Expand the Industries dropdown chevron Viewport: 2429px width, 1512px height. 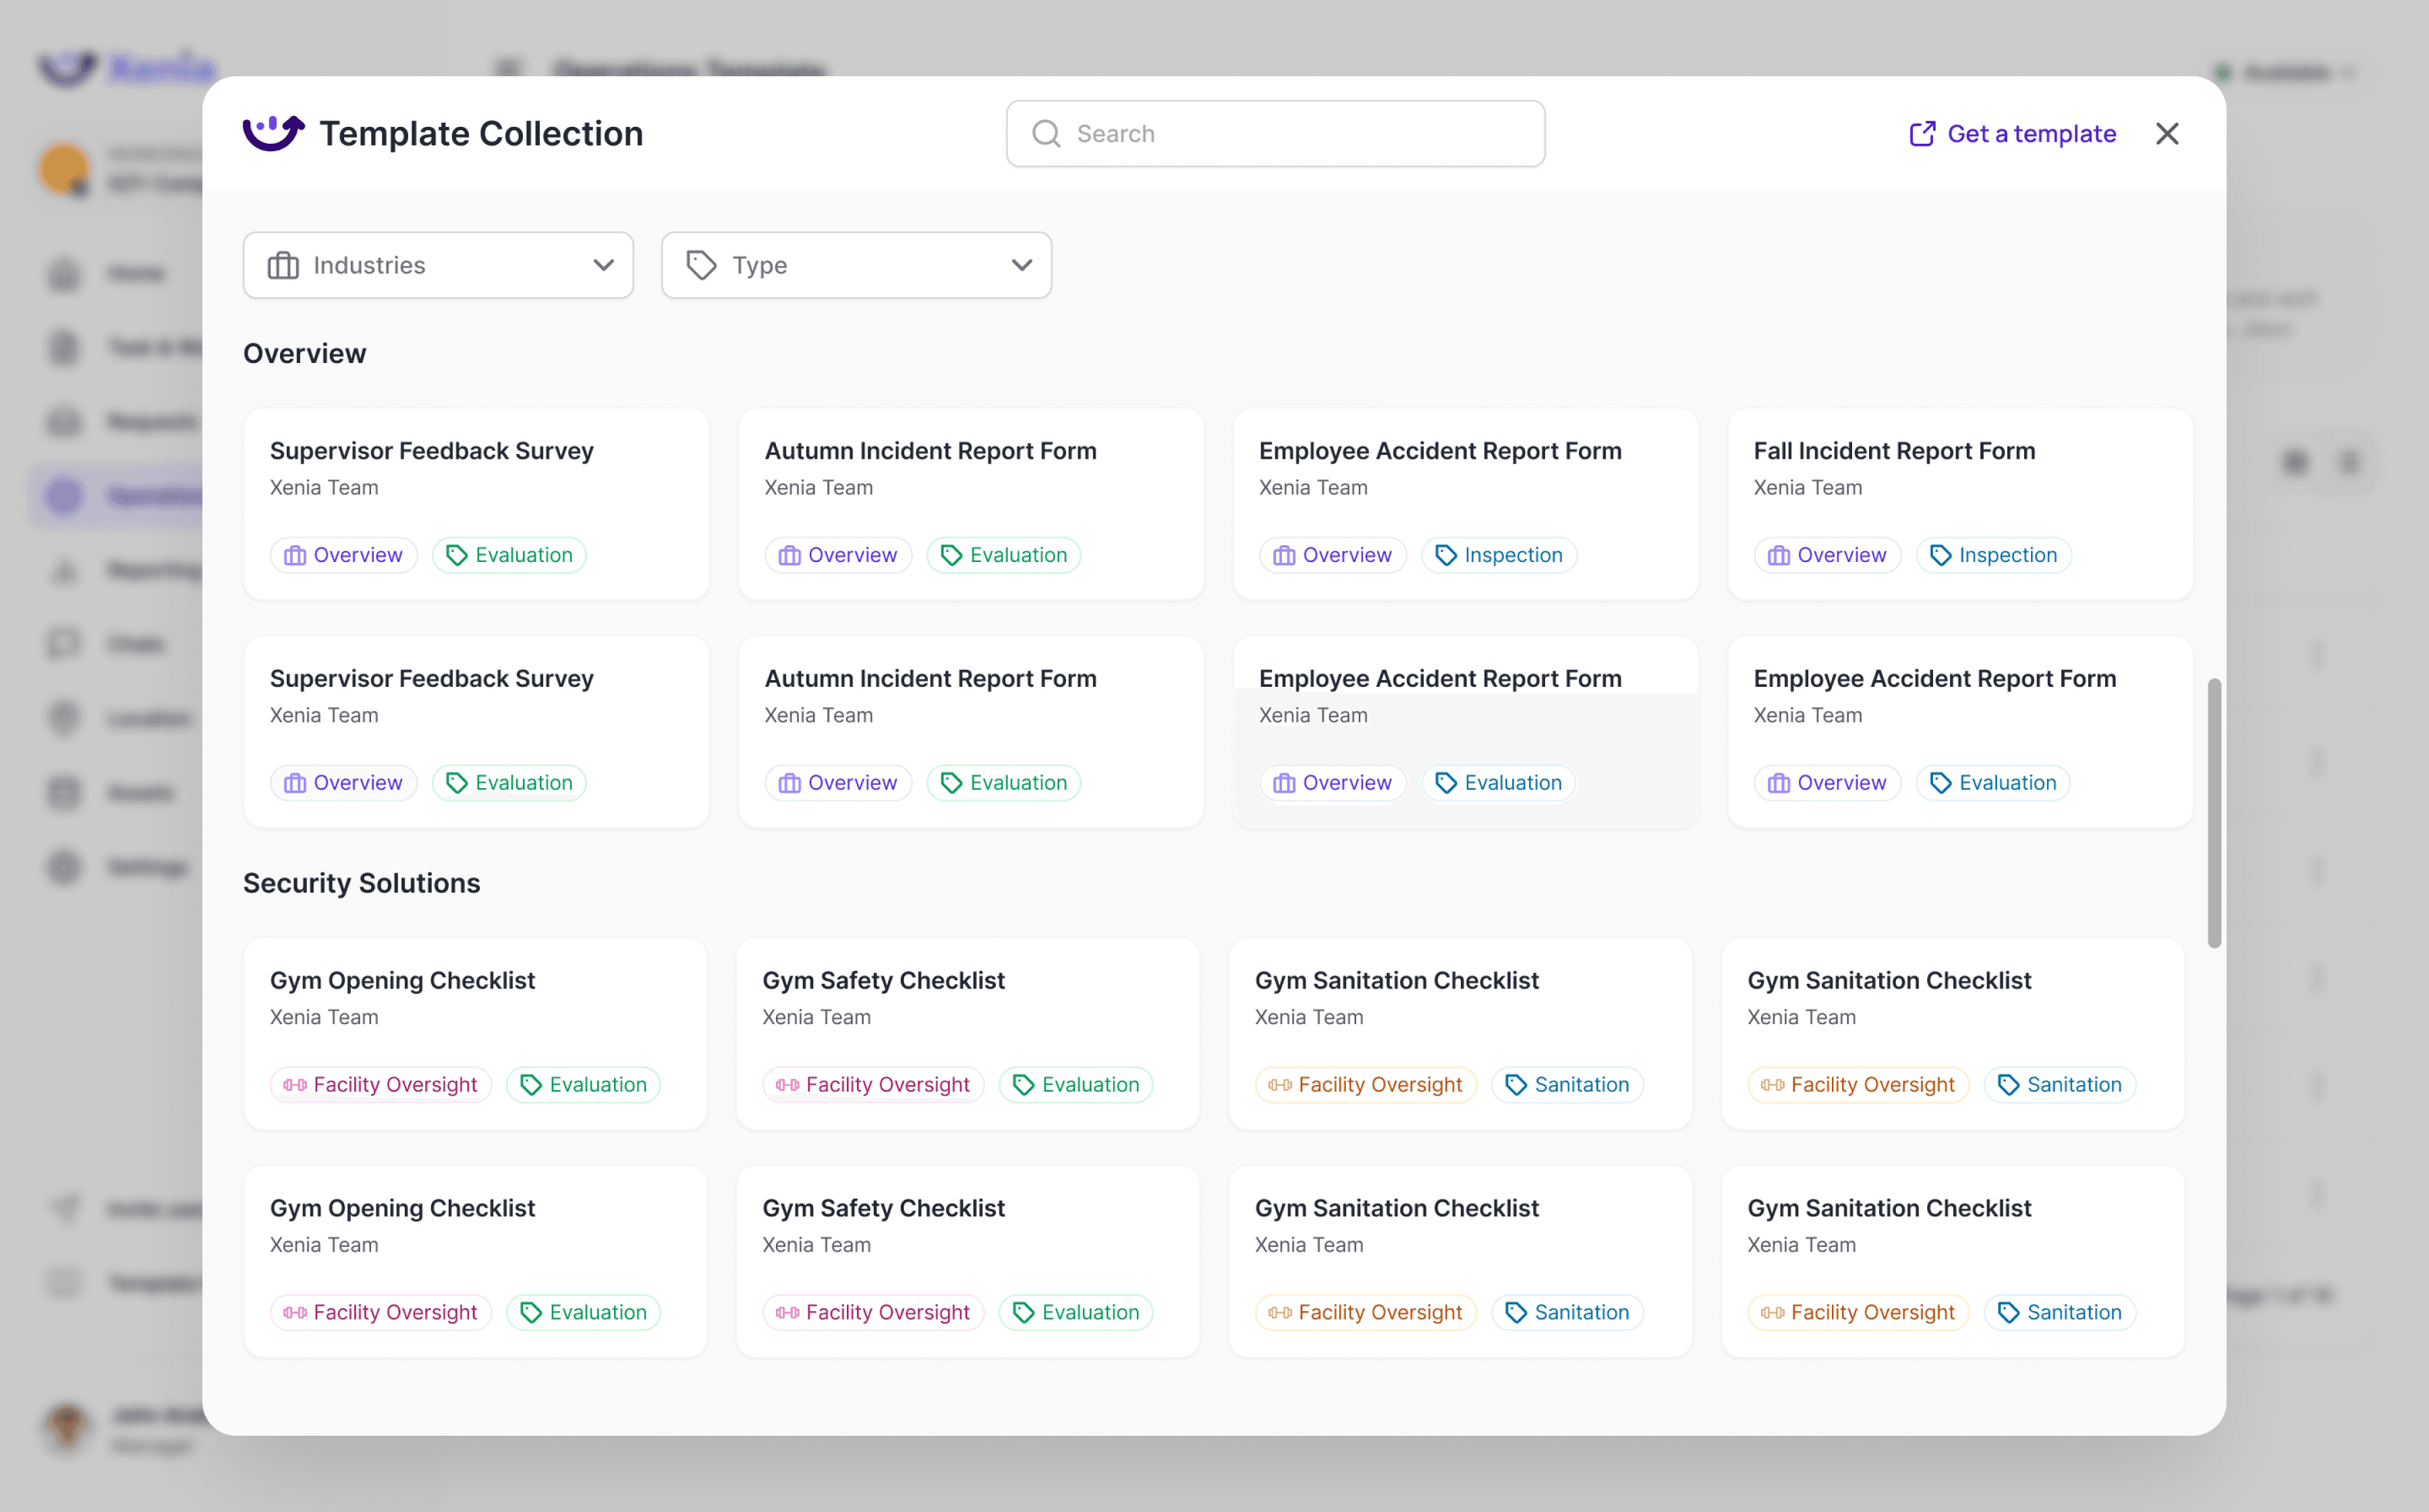pos(603,265)
